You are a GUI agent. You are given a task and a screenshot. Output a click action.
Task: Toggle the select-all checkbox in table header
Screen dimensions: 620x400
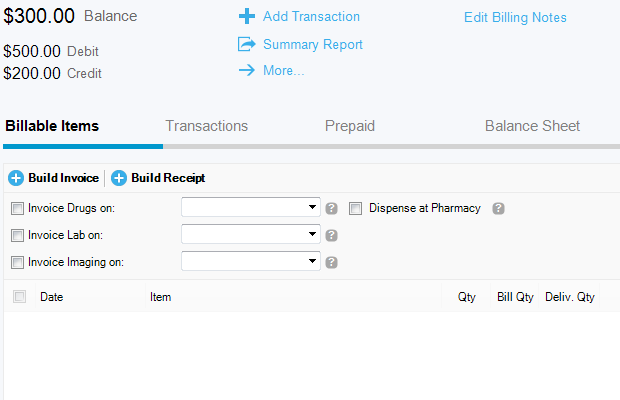19,296
